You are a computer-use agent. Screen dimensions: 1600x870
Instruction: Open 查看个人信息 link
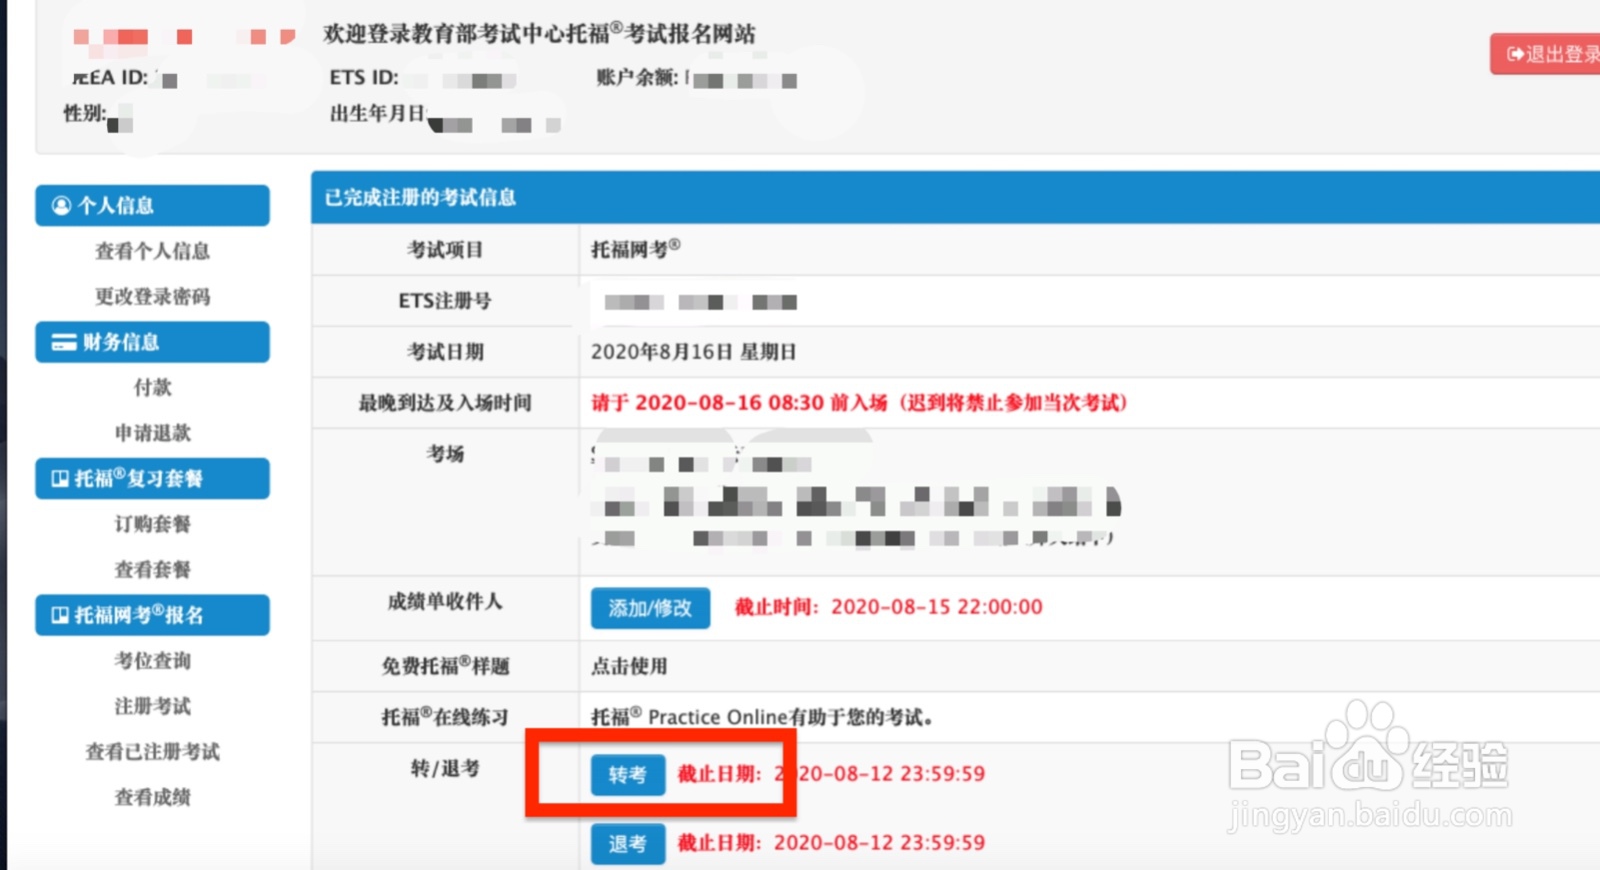[152, 251]
